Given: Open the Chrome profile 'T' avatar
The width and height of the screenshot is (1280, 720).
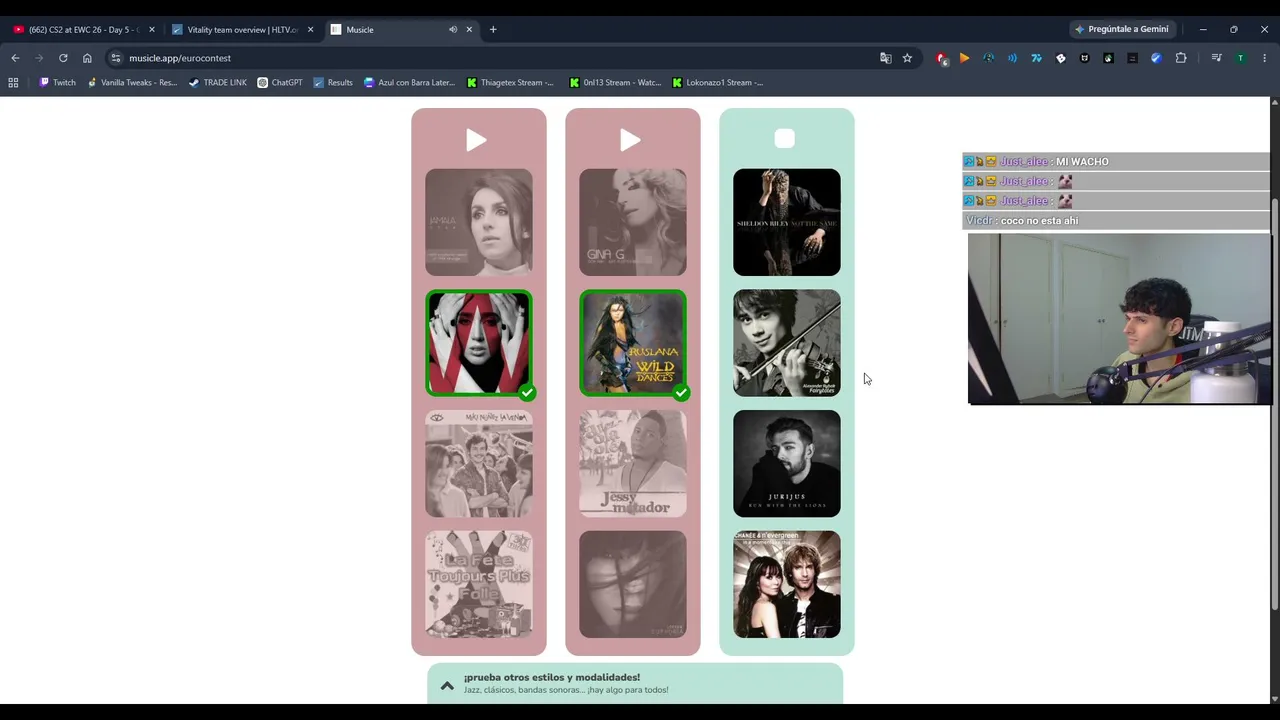Looking at the screenshot, I should click(x=1241, y=58).
